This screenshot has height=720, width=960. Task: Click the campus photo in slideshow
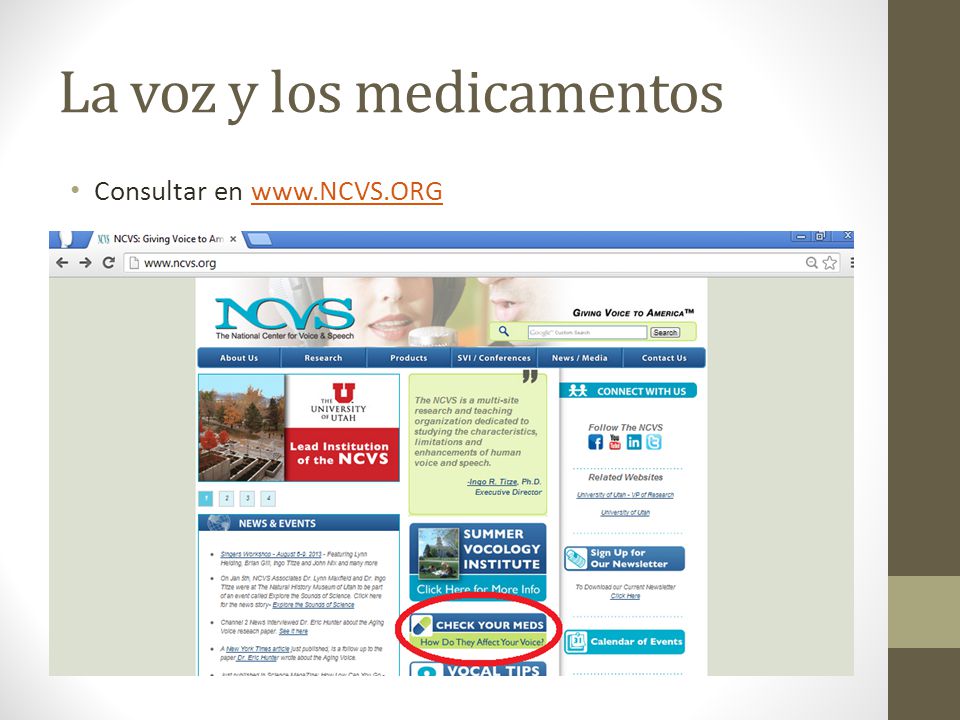242,428
